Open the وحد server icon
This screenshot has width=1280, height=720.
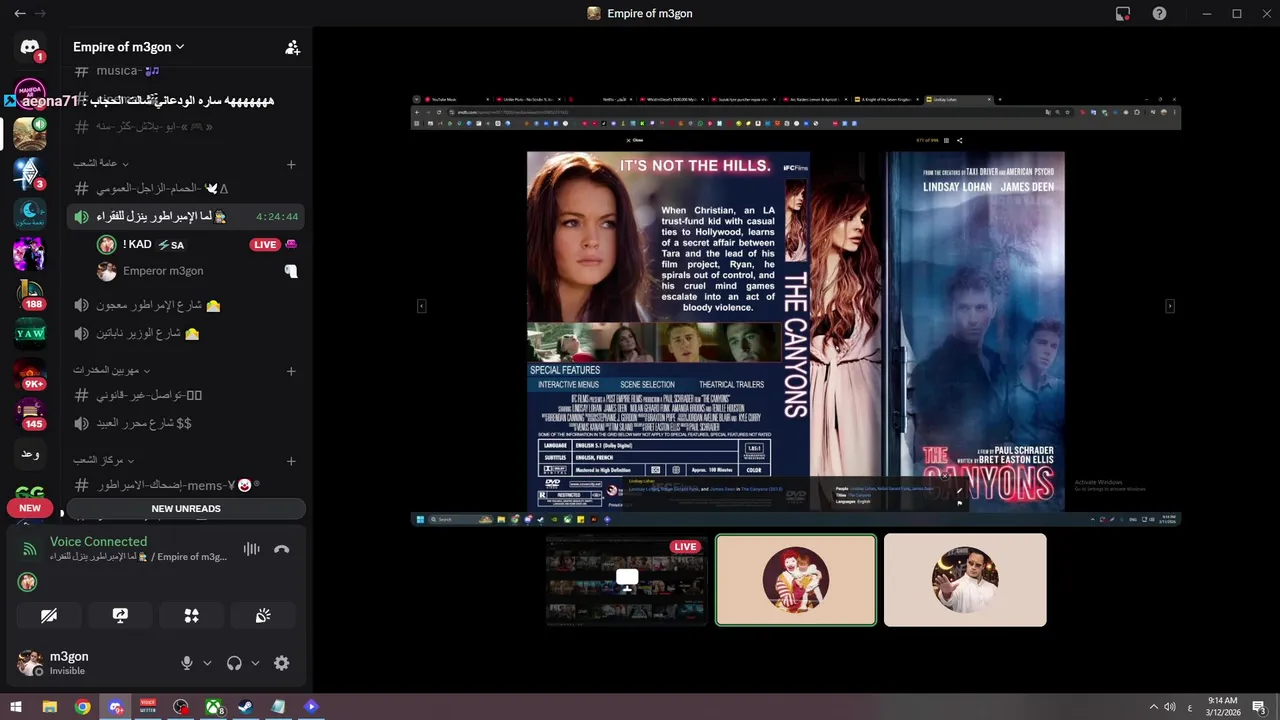tap(30, 454)
